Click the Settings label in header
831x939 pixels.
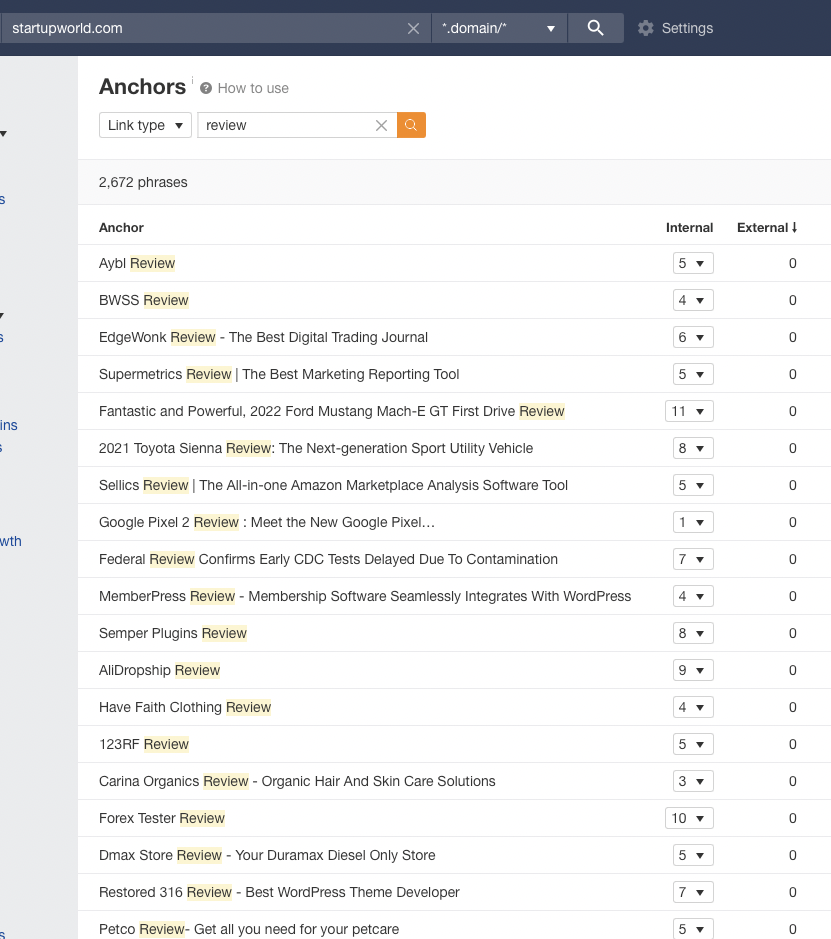pos(687,28)
